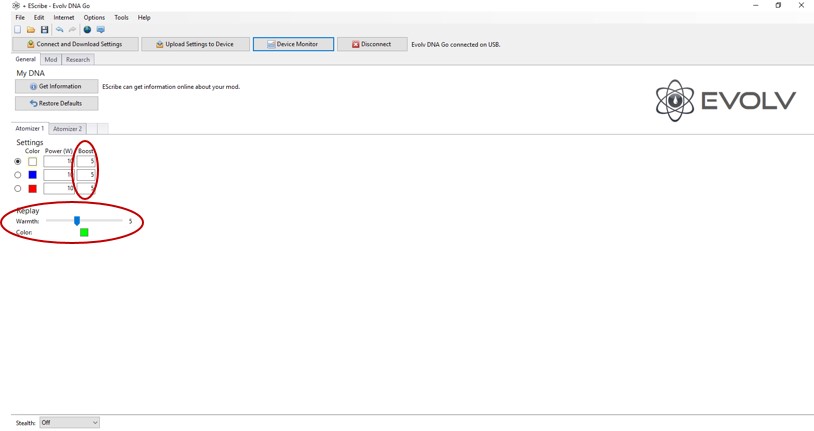This screenshot has width=814, height=431.
Task: Click the Undo arrow in toolbar
Action: [x=59, y=30]
